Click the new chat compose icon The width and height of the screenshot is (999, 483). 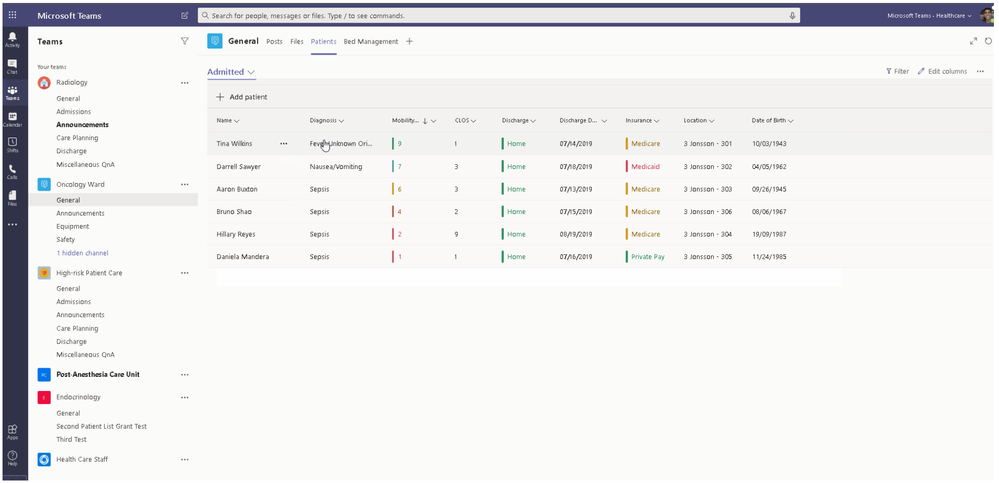click(185, 15)
